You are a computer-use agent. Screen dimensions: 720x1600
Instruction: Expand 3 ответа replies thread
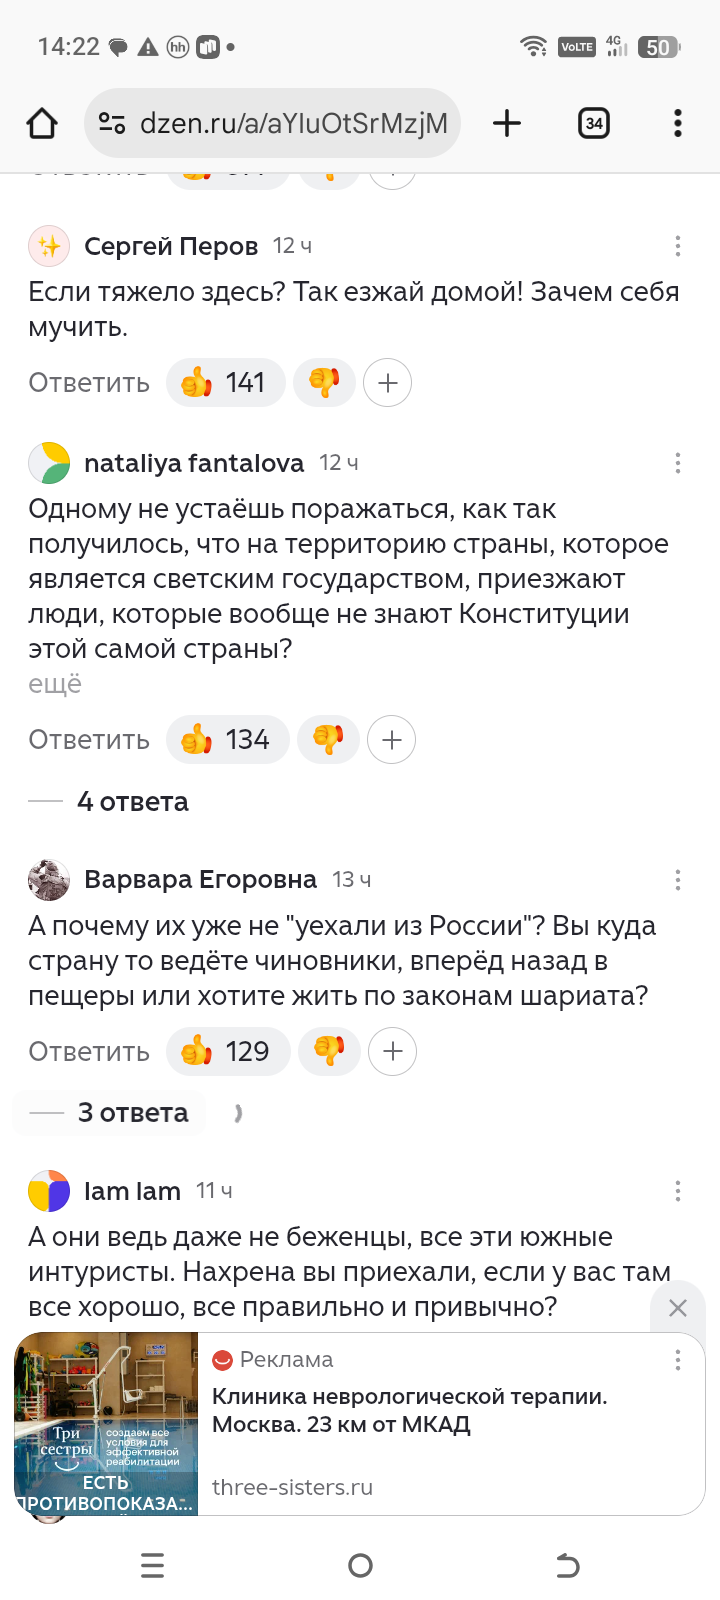point(132,1113)
